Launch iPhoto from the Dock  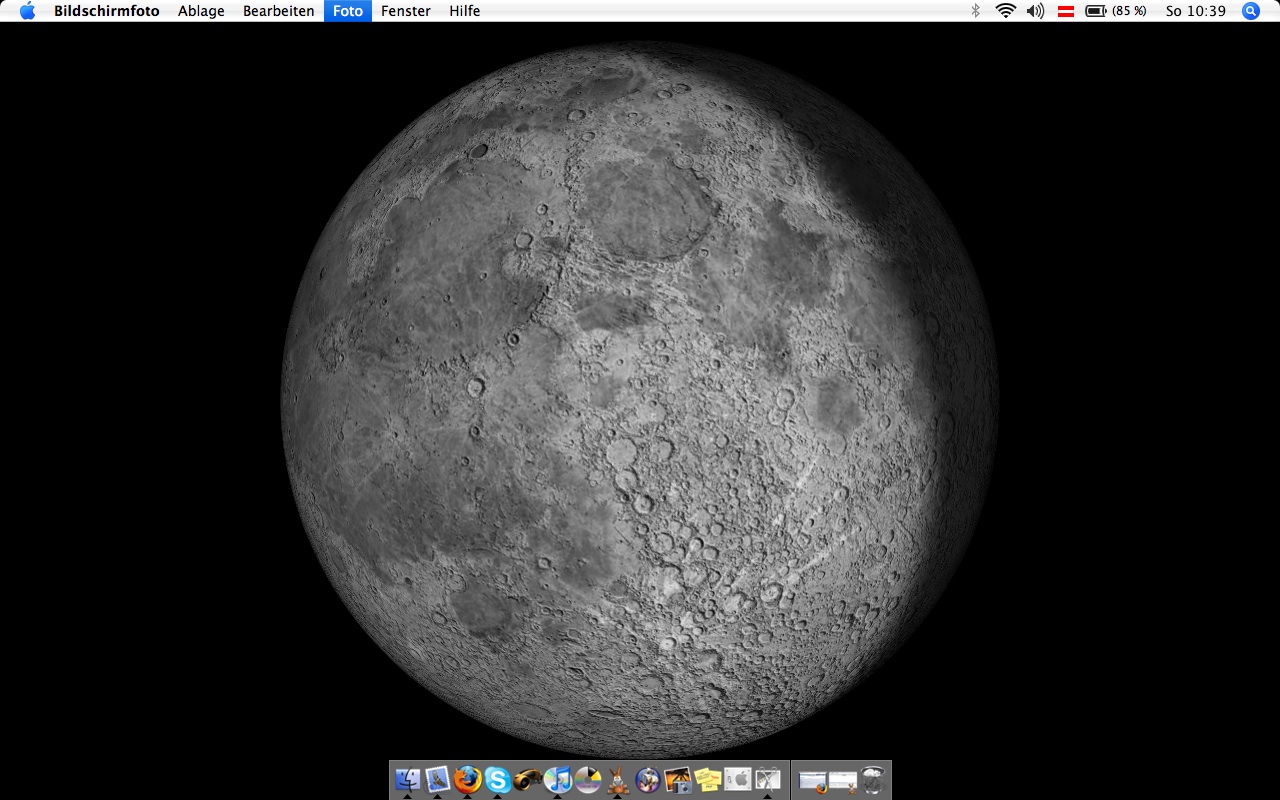(677, 779)
